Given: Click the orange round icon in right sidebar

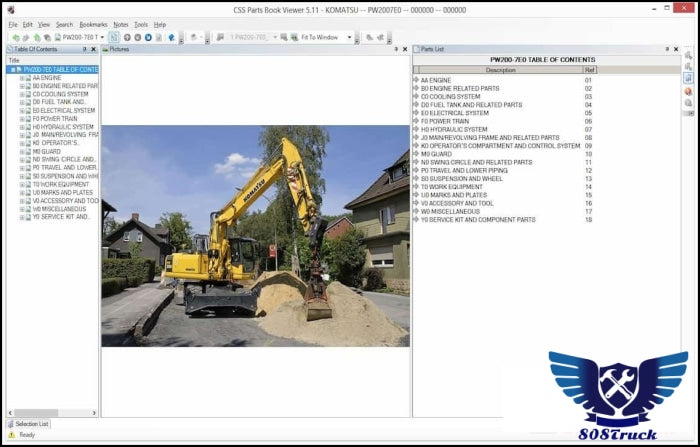Looking at the screenshot, I should tap(688, 91).
